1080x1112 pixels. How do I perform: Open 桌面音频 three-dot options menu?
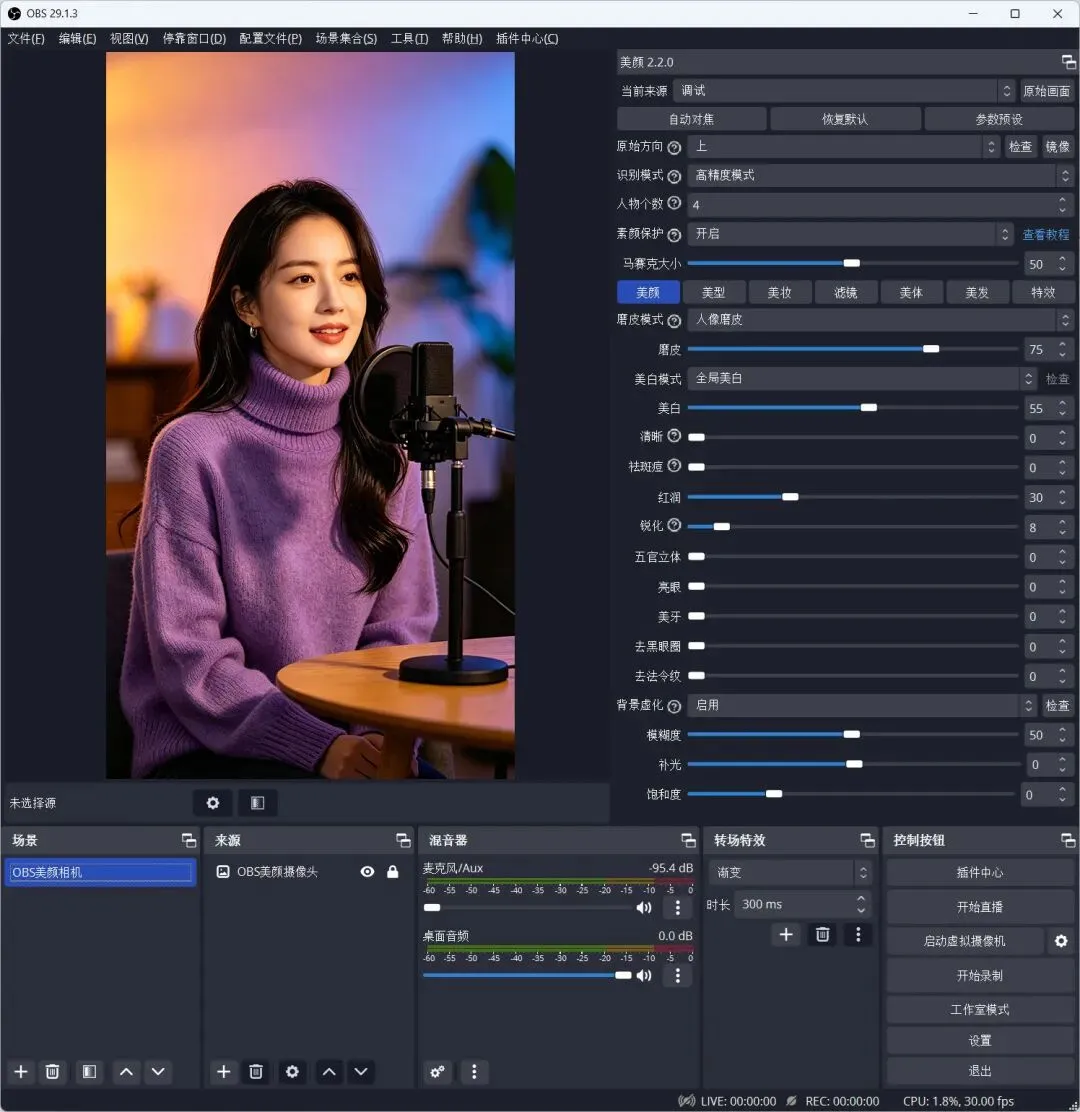677,976
